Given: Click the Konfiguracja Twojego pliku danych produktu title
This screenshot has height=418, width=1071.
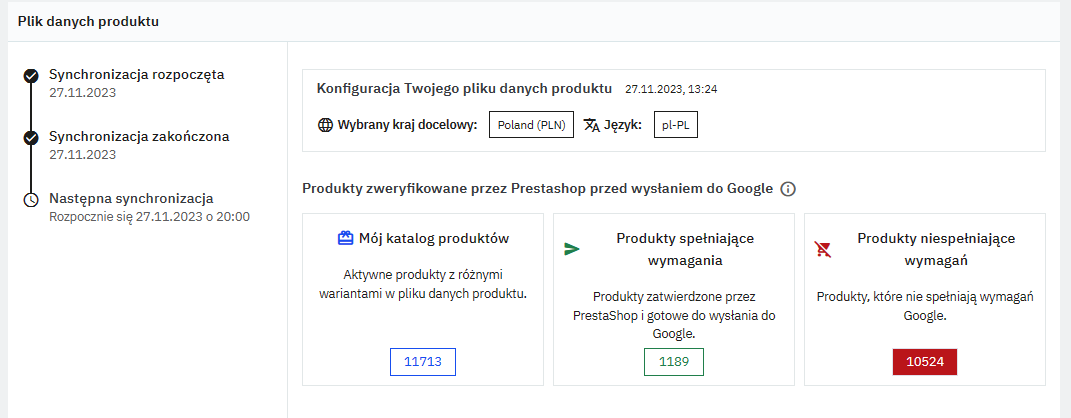Looking at the screenshot, I should tap(465, 88).
